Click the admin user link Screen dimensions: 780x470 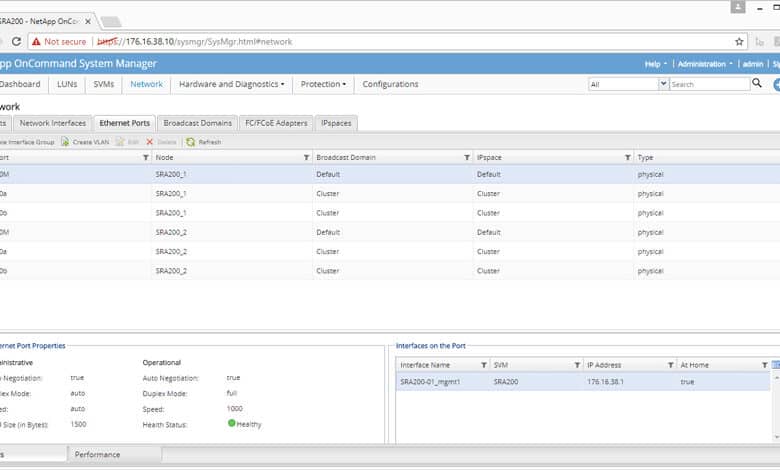coord(753,64)
